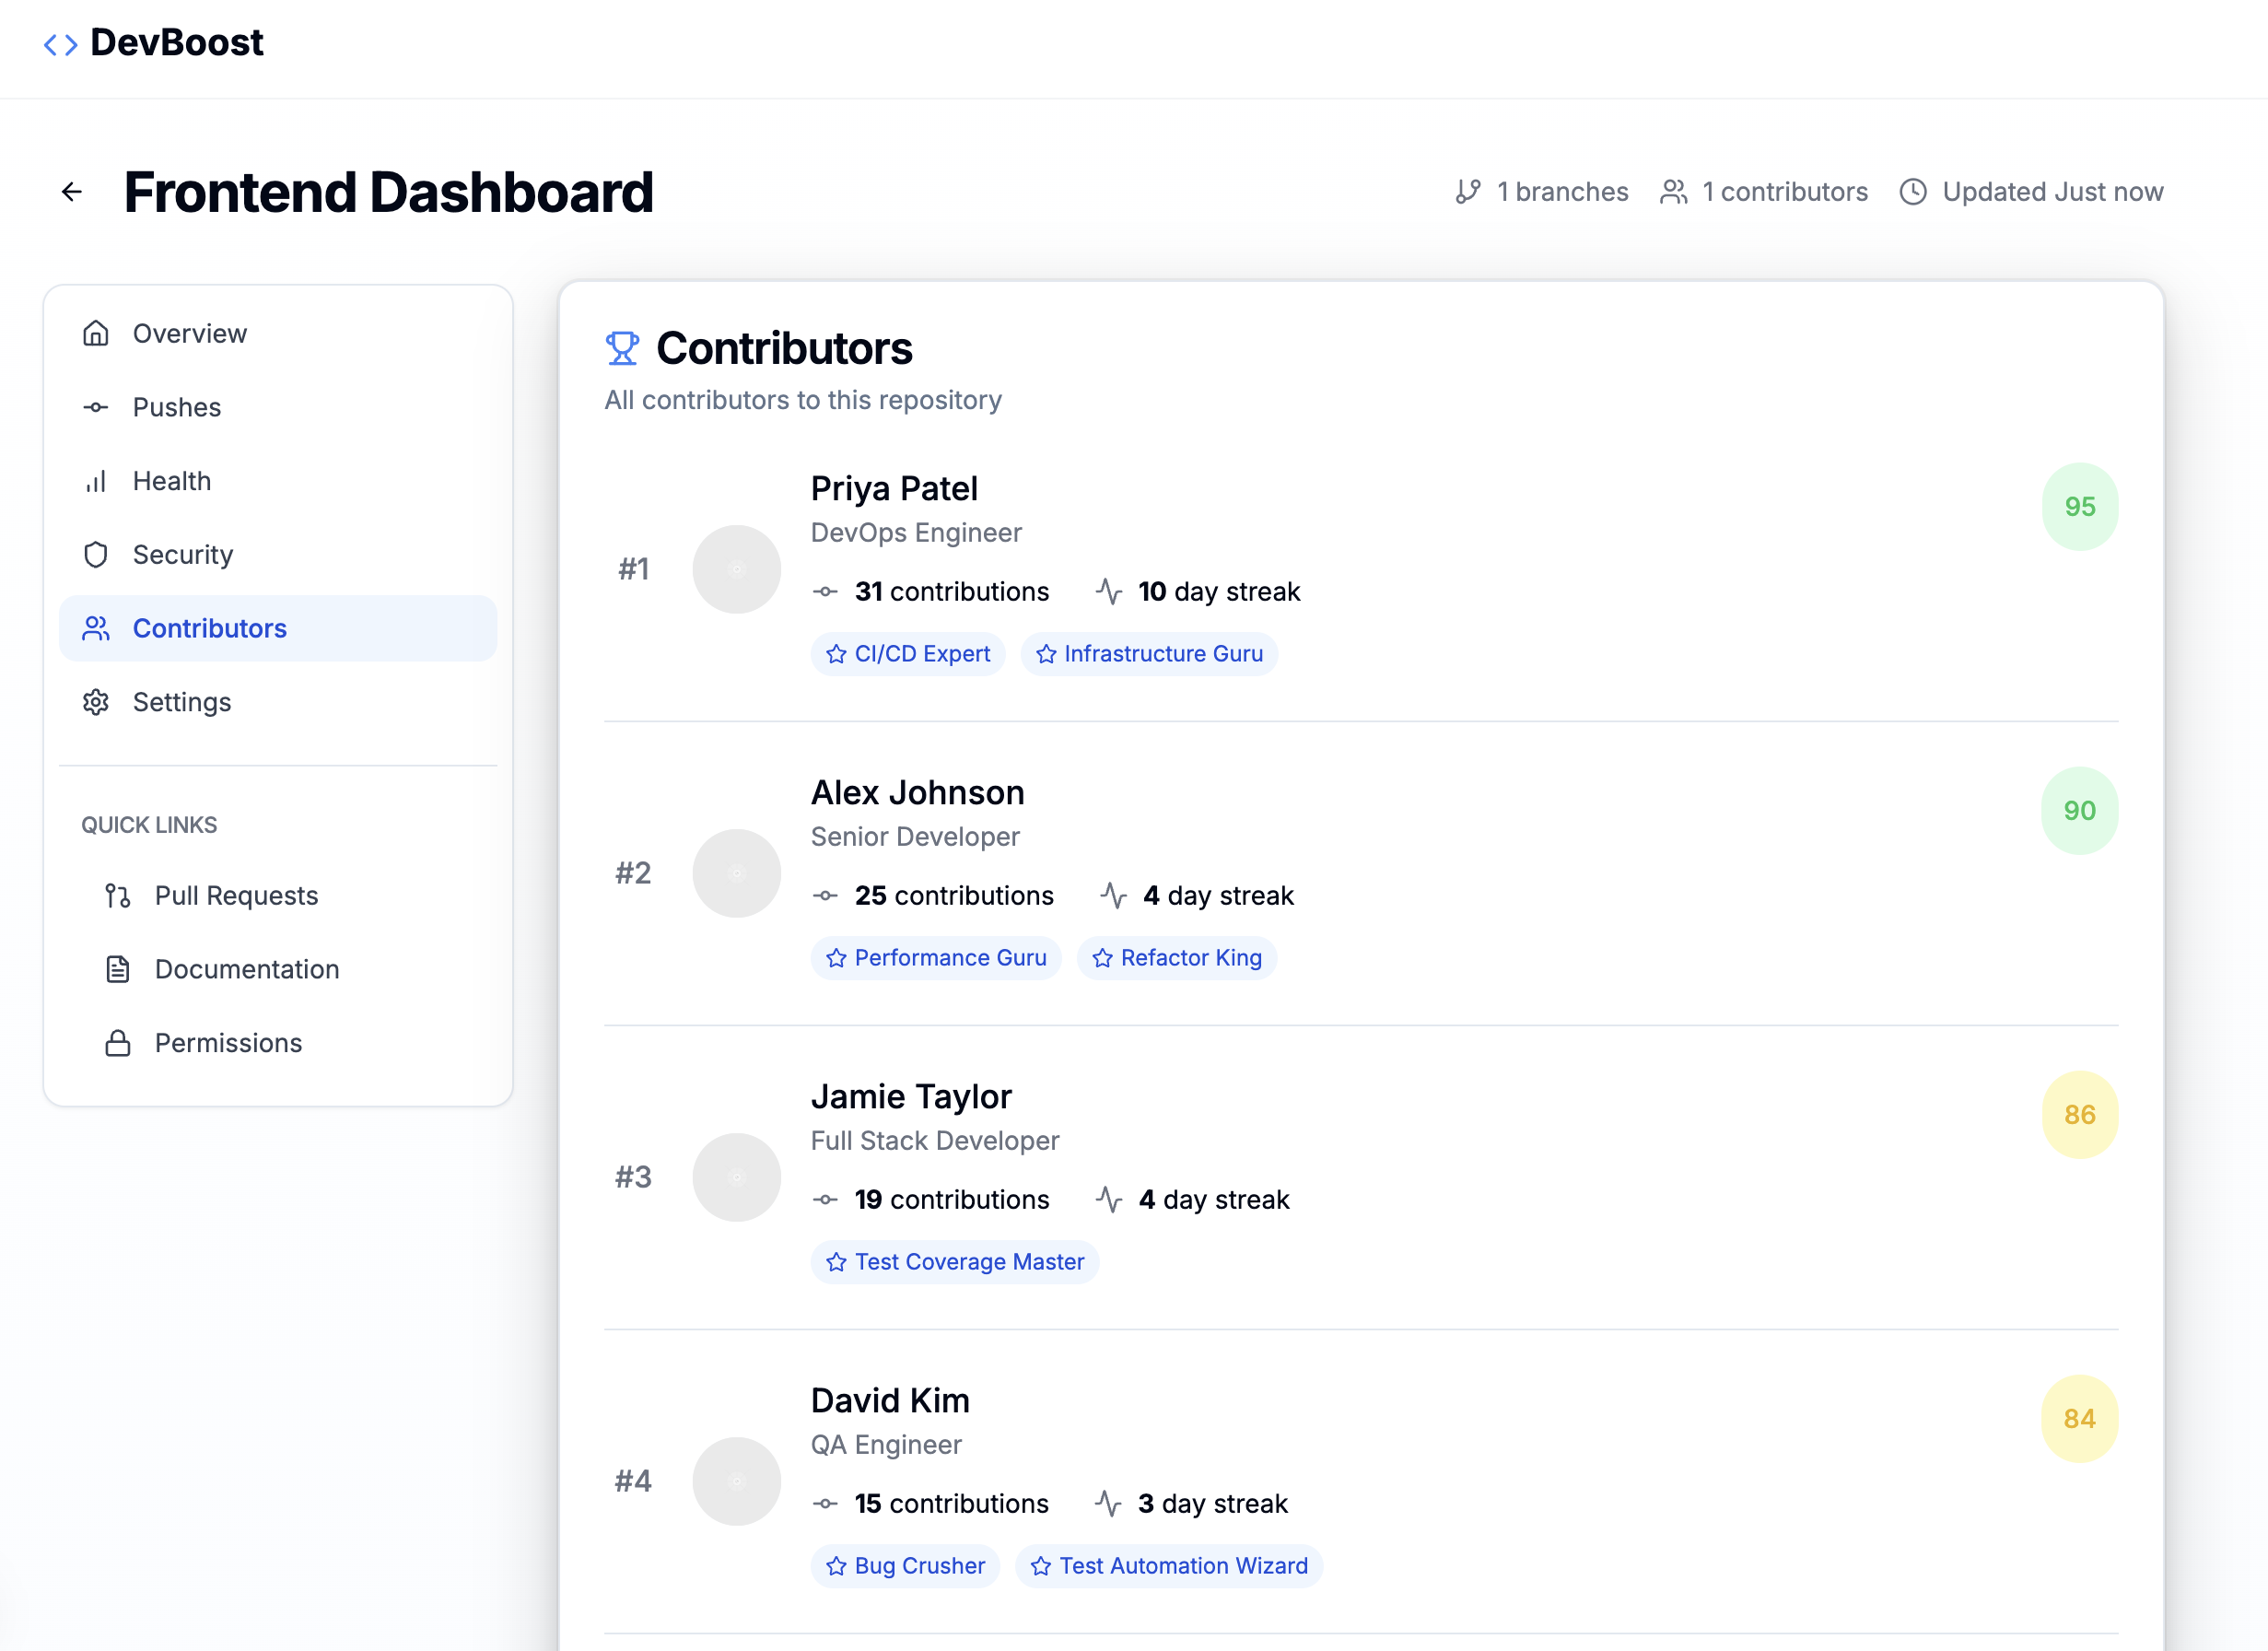Click the shield icon for Security
The image size is (2268, 1651).
[96, 555]
